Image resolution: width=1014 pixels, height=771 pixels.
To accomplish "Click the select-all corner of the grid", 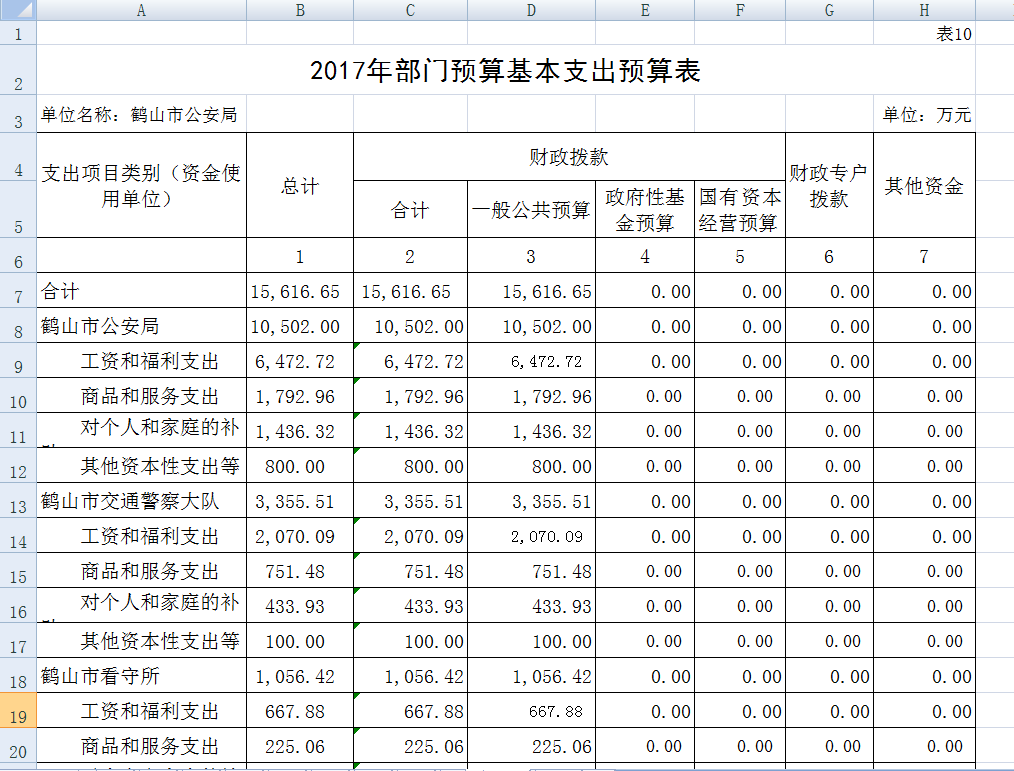I will tap(18, 10).
